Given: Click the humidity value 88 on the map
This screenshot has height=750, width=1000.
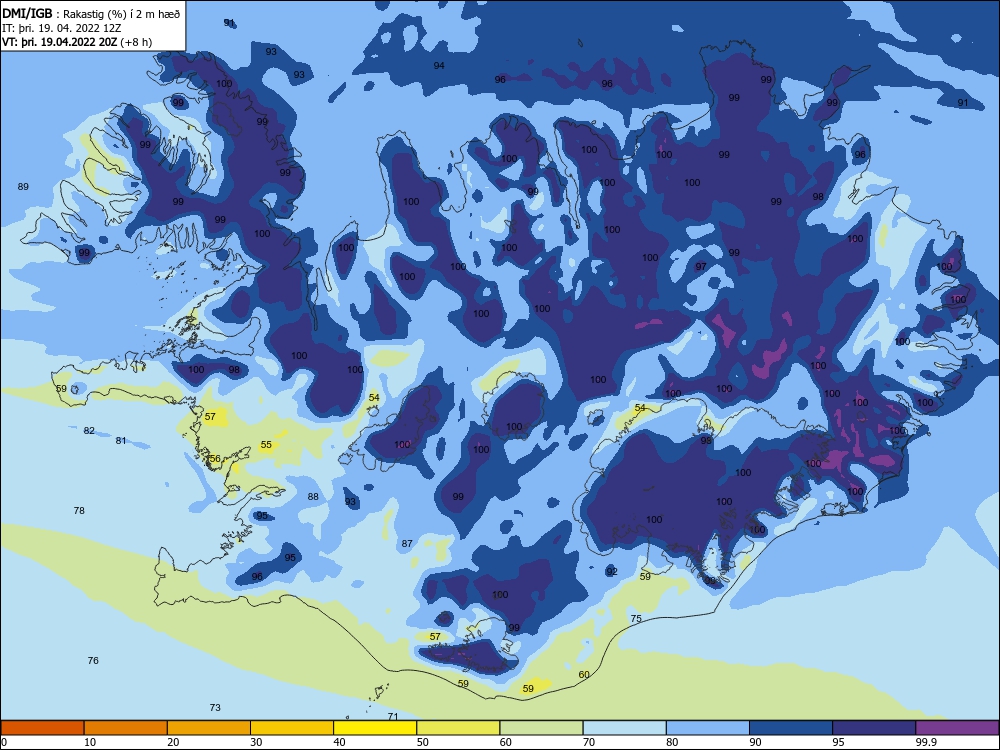Looking at the screenshot, I should (313, 497).
